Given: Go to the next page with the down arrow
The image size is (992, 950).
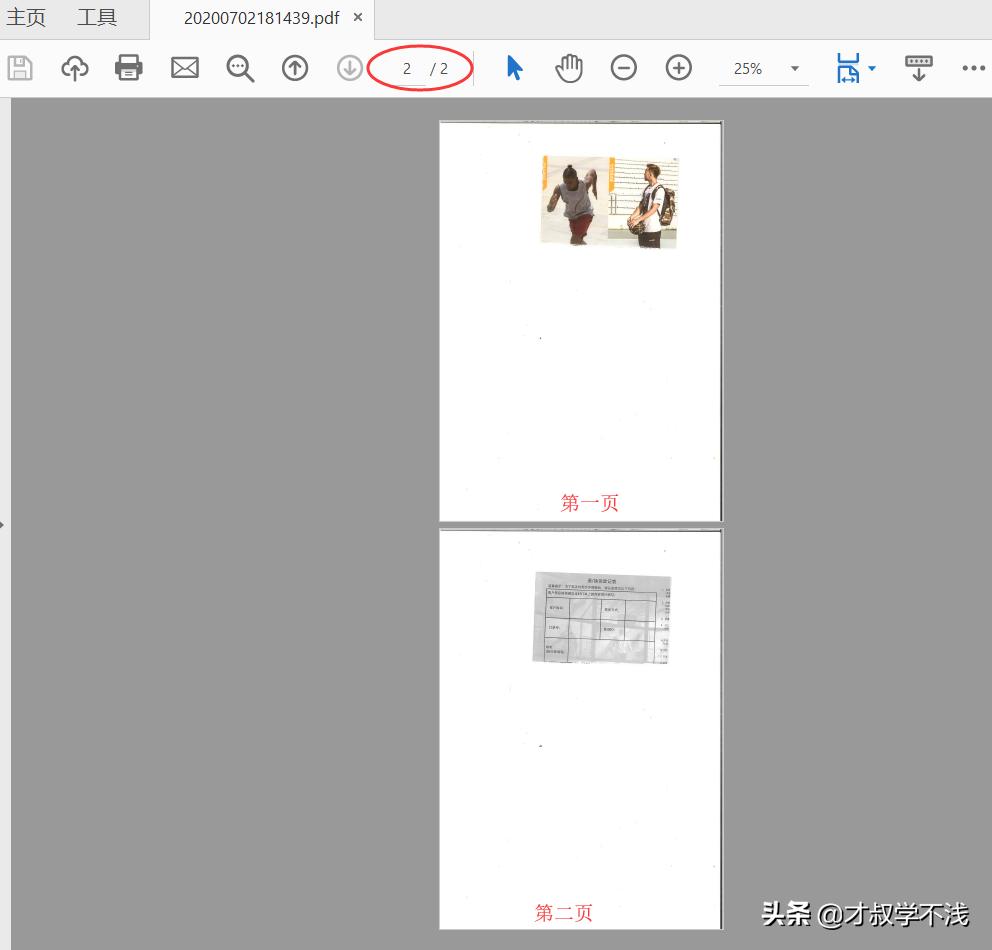Looking at the screenshot, I should coord(349,67).
